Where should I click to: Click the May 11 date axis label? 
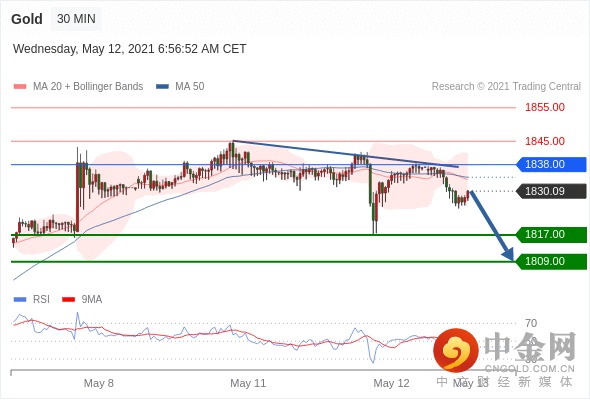click(x=248, y=383)
